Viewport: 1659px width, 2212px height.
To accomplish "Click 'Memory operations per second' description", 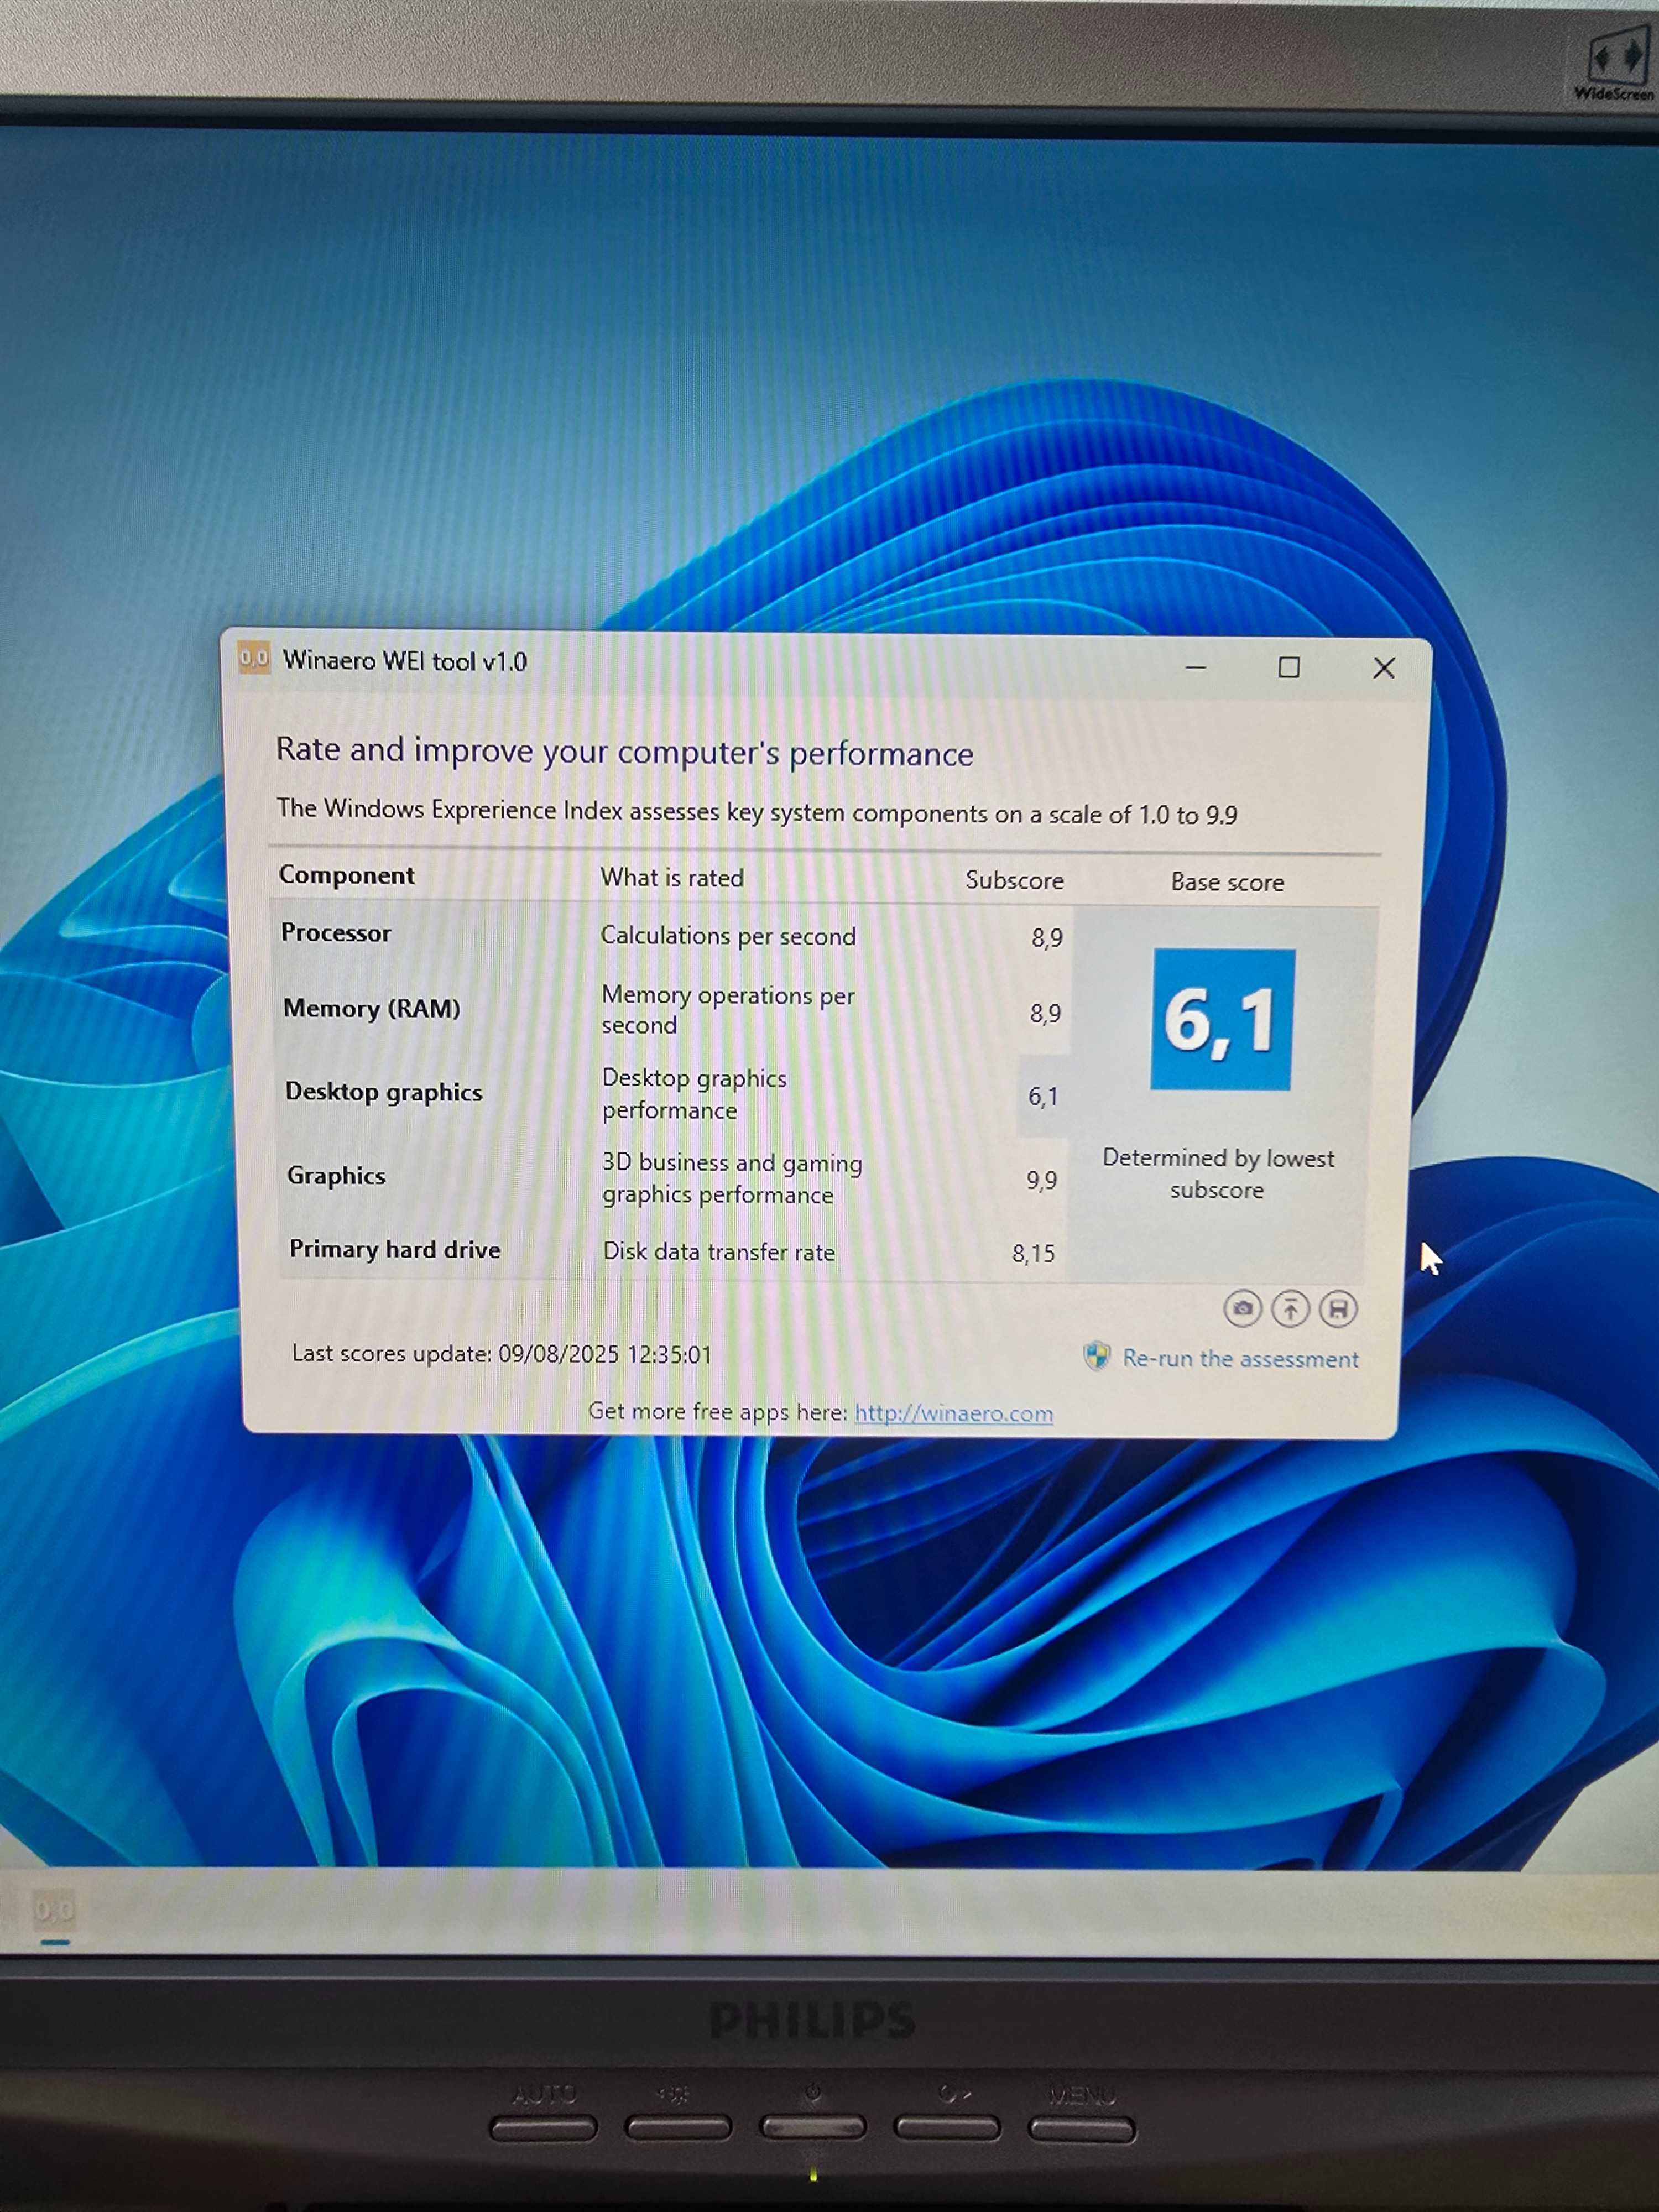I will (728, 1010).
